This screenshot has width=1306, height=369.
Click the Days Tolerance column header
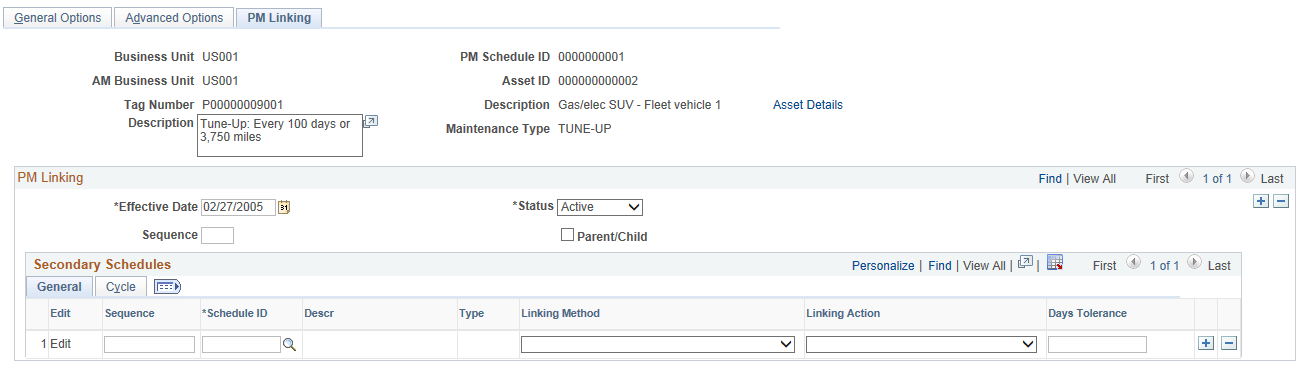click(x=1087, y=313)
